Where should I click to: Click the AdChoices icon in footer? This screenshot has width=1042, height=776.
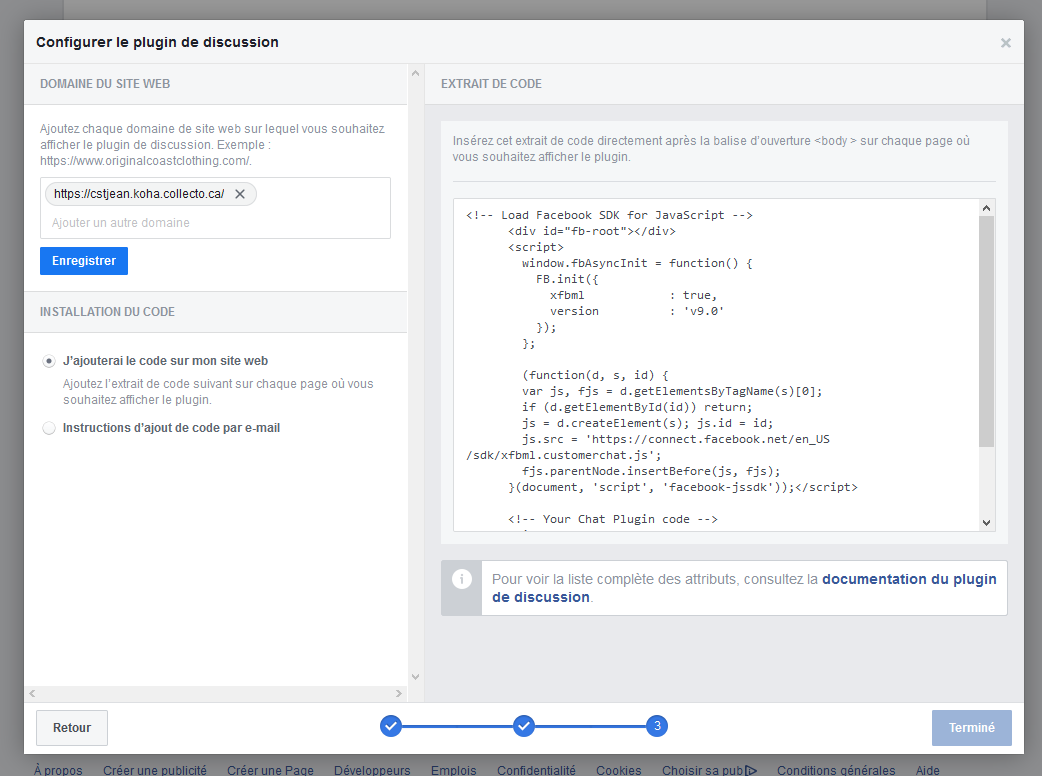[751, 771]
